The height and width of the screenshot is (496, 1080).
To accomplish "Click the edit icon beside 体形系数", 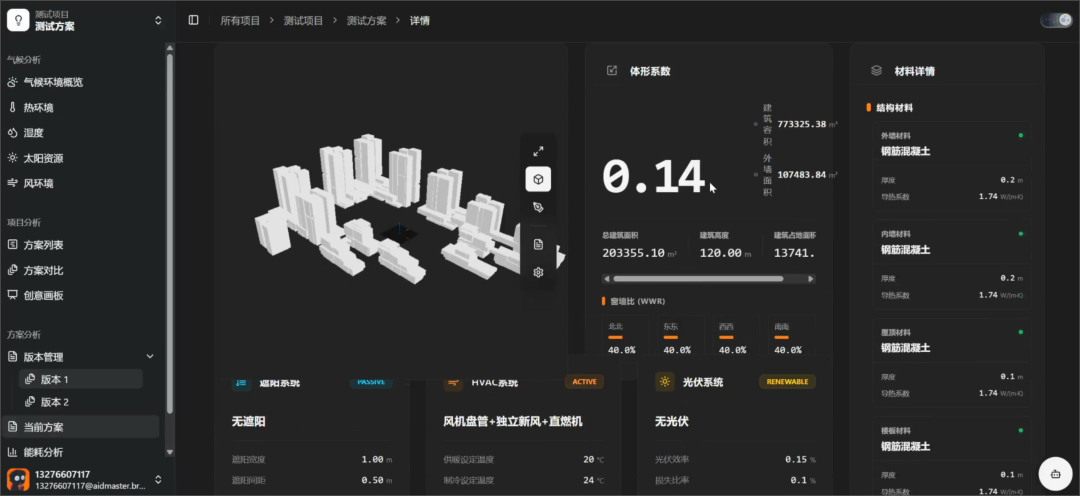I will 612,70.
